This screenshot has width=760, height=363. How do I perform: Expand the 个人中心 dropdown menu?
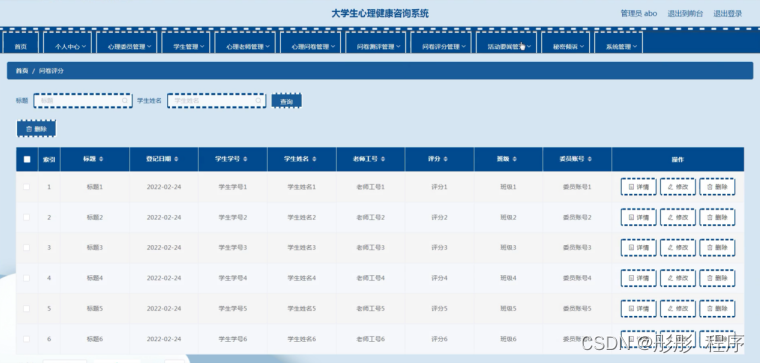pyautogui.click(x=67, y=44)
